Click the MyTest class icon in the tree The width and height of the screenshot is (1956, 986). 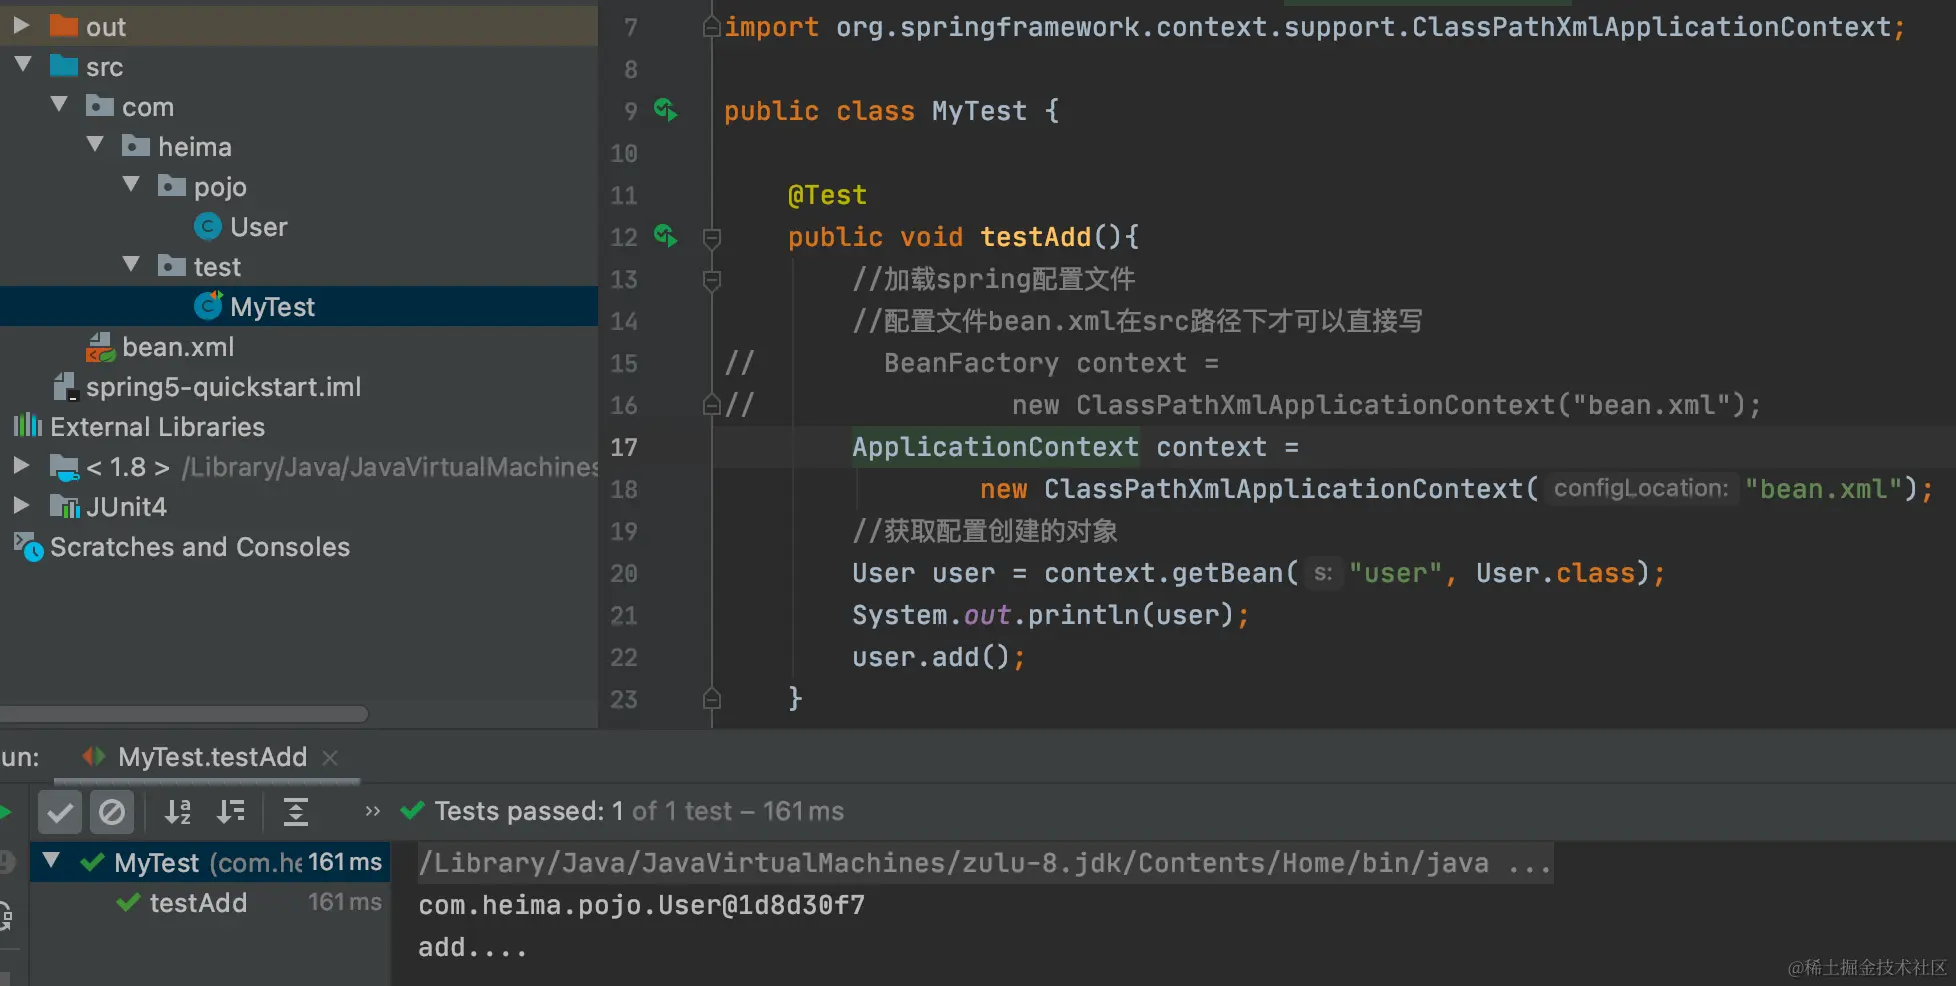[208, 306]
